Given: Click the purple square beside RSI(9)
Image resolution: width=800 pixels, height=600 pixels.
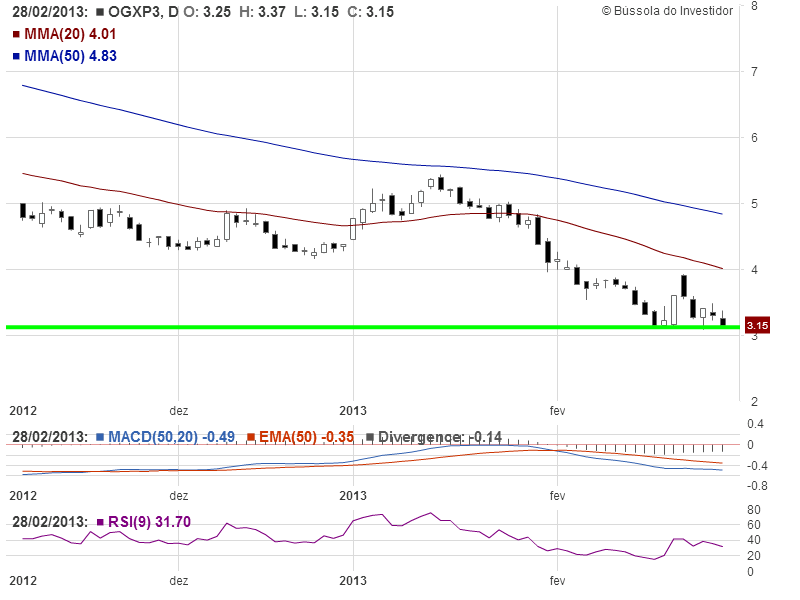Looking at the screenshot, I should pyautogui.click(x=100, y=522).
